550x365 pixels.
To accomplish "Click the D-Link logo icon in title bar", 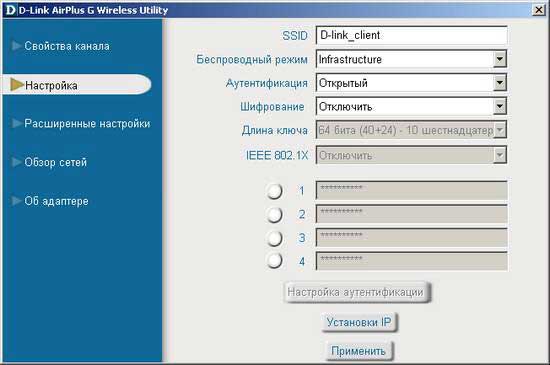I will tap(11, 10).
